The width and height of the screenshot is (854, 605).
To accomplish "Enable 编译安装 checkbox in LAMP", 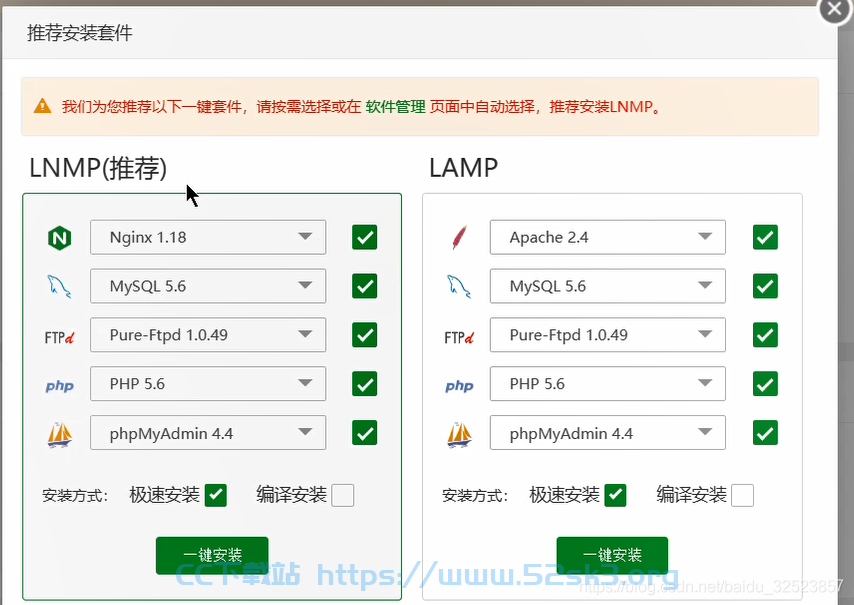I will (742, 496).
